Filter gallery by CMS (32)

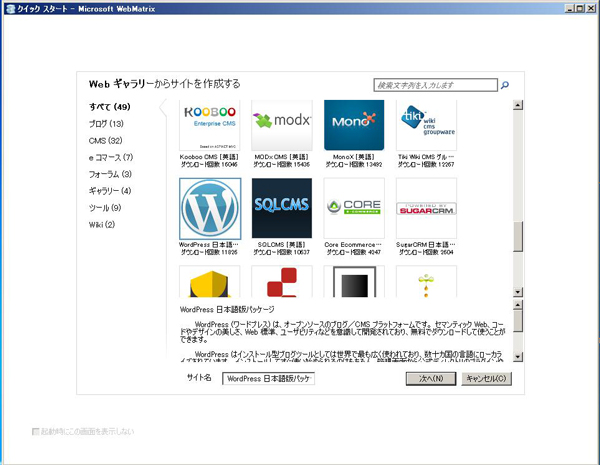106,140
